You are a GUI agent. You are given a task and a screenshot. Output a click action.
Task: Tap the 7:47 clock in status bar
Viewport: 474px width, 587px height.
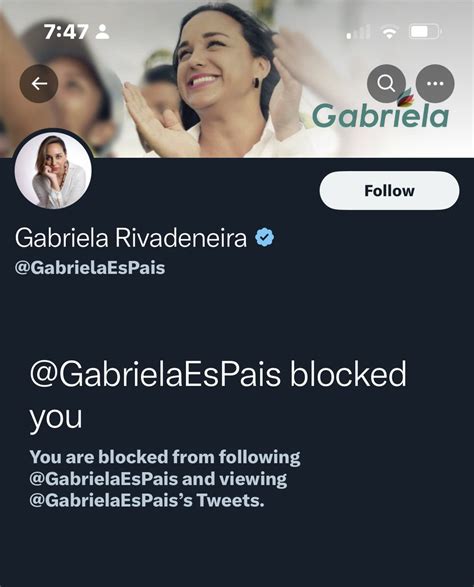(x=66, y=32)
